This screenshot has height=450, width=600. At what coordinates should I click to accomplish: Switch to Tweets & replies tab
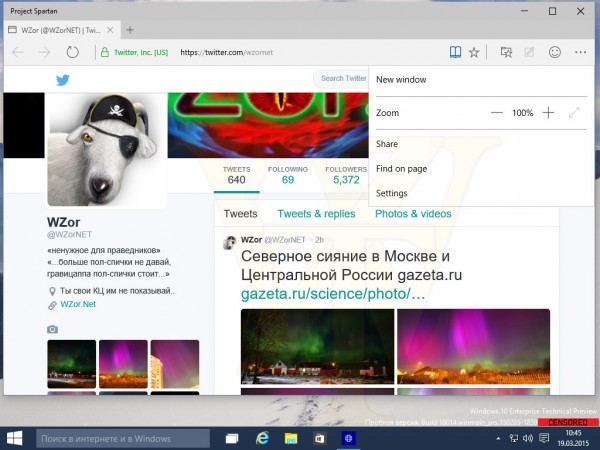tap(316, 214)
